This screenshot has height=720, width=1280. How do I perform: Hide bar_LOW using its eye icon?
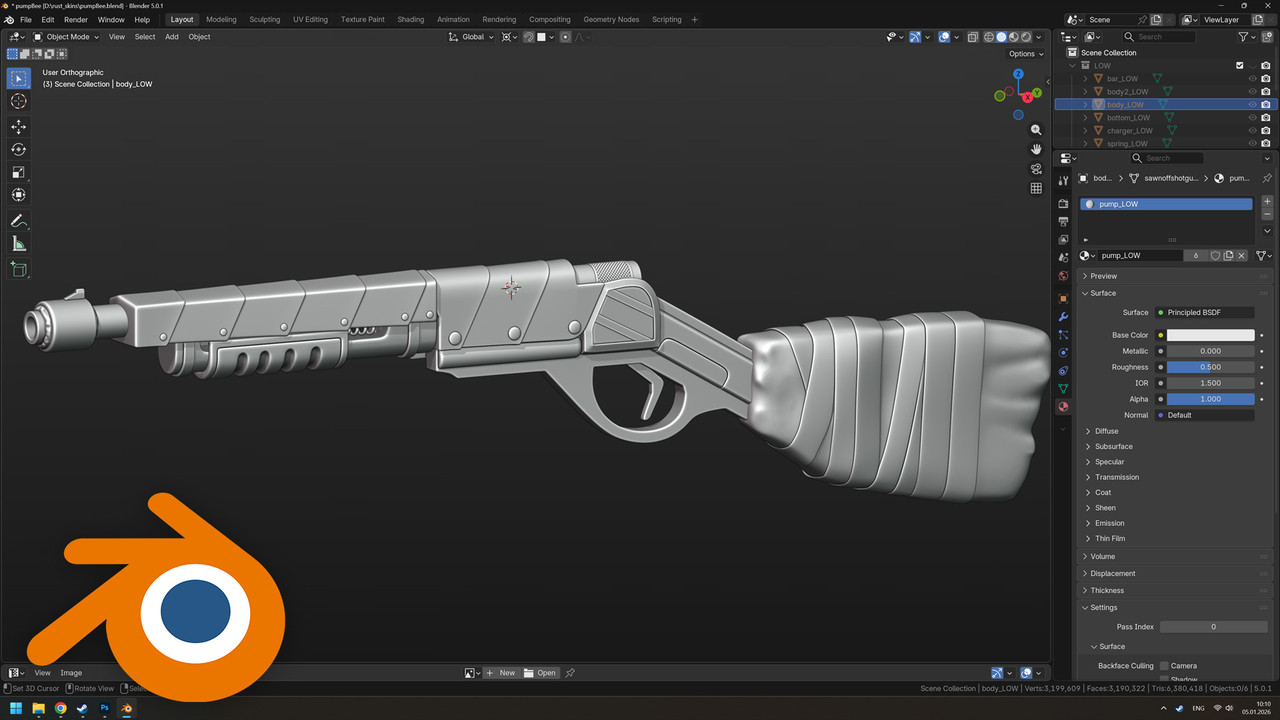pos(1252,78)
